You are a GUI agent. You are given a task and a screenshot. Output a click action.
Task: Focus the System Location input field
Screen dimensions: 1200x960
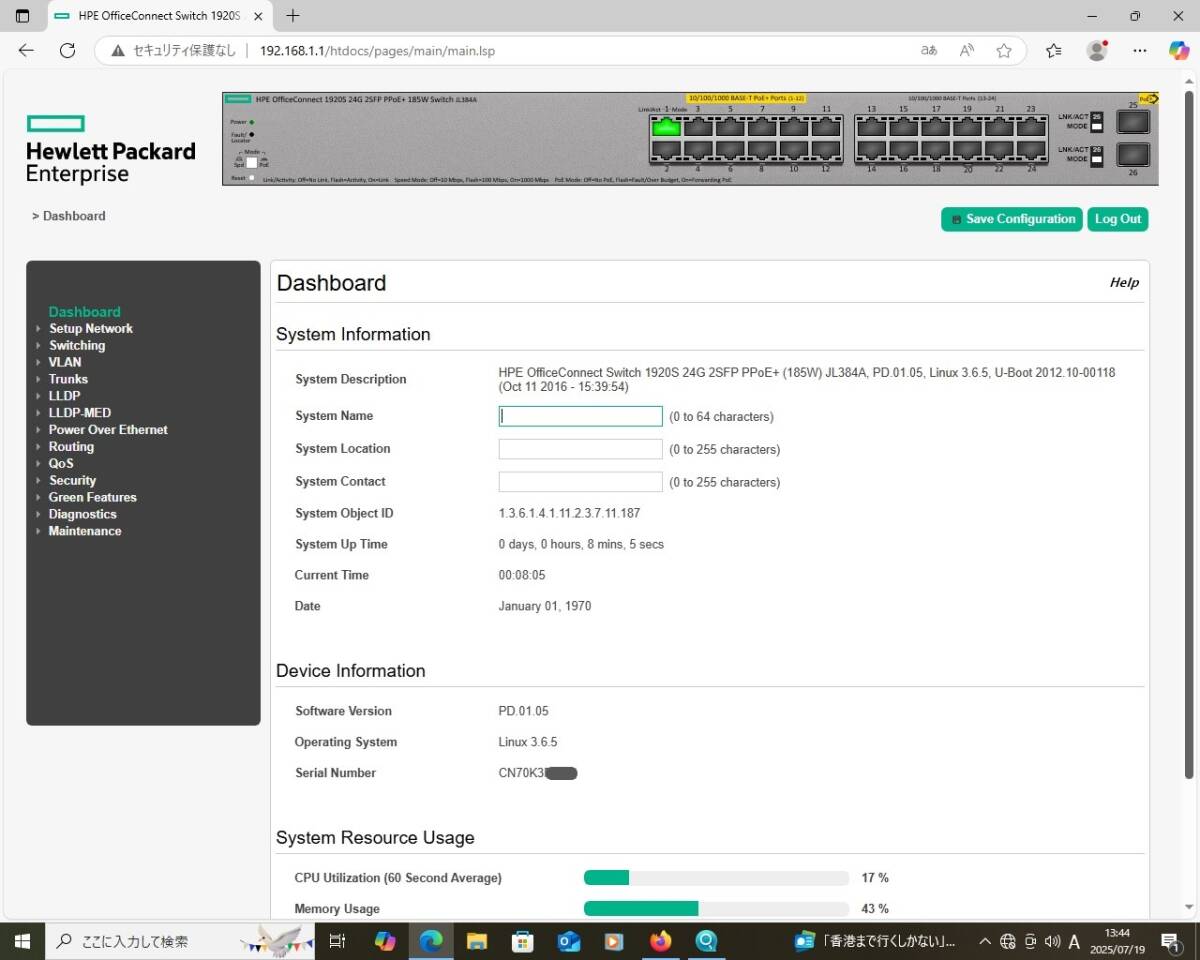tap(580, 449)
